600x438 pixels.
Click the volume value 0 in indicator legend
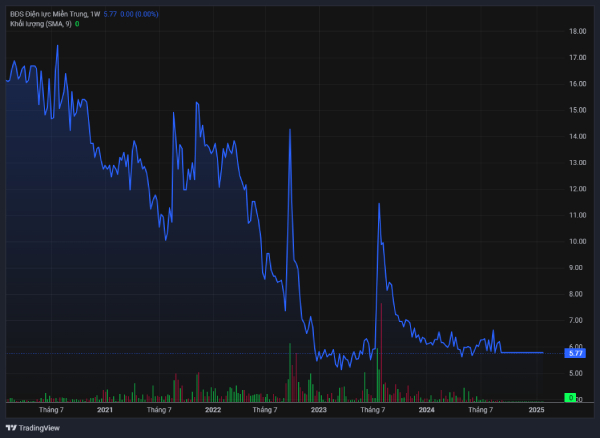point(77,23)
